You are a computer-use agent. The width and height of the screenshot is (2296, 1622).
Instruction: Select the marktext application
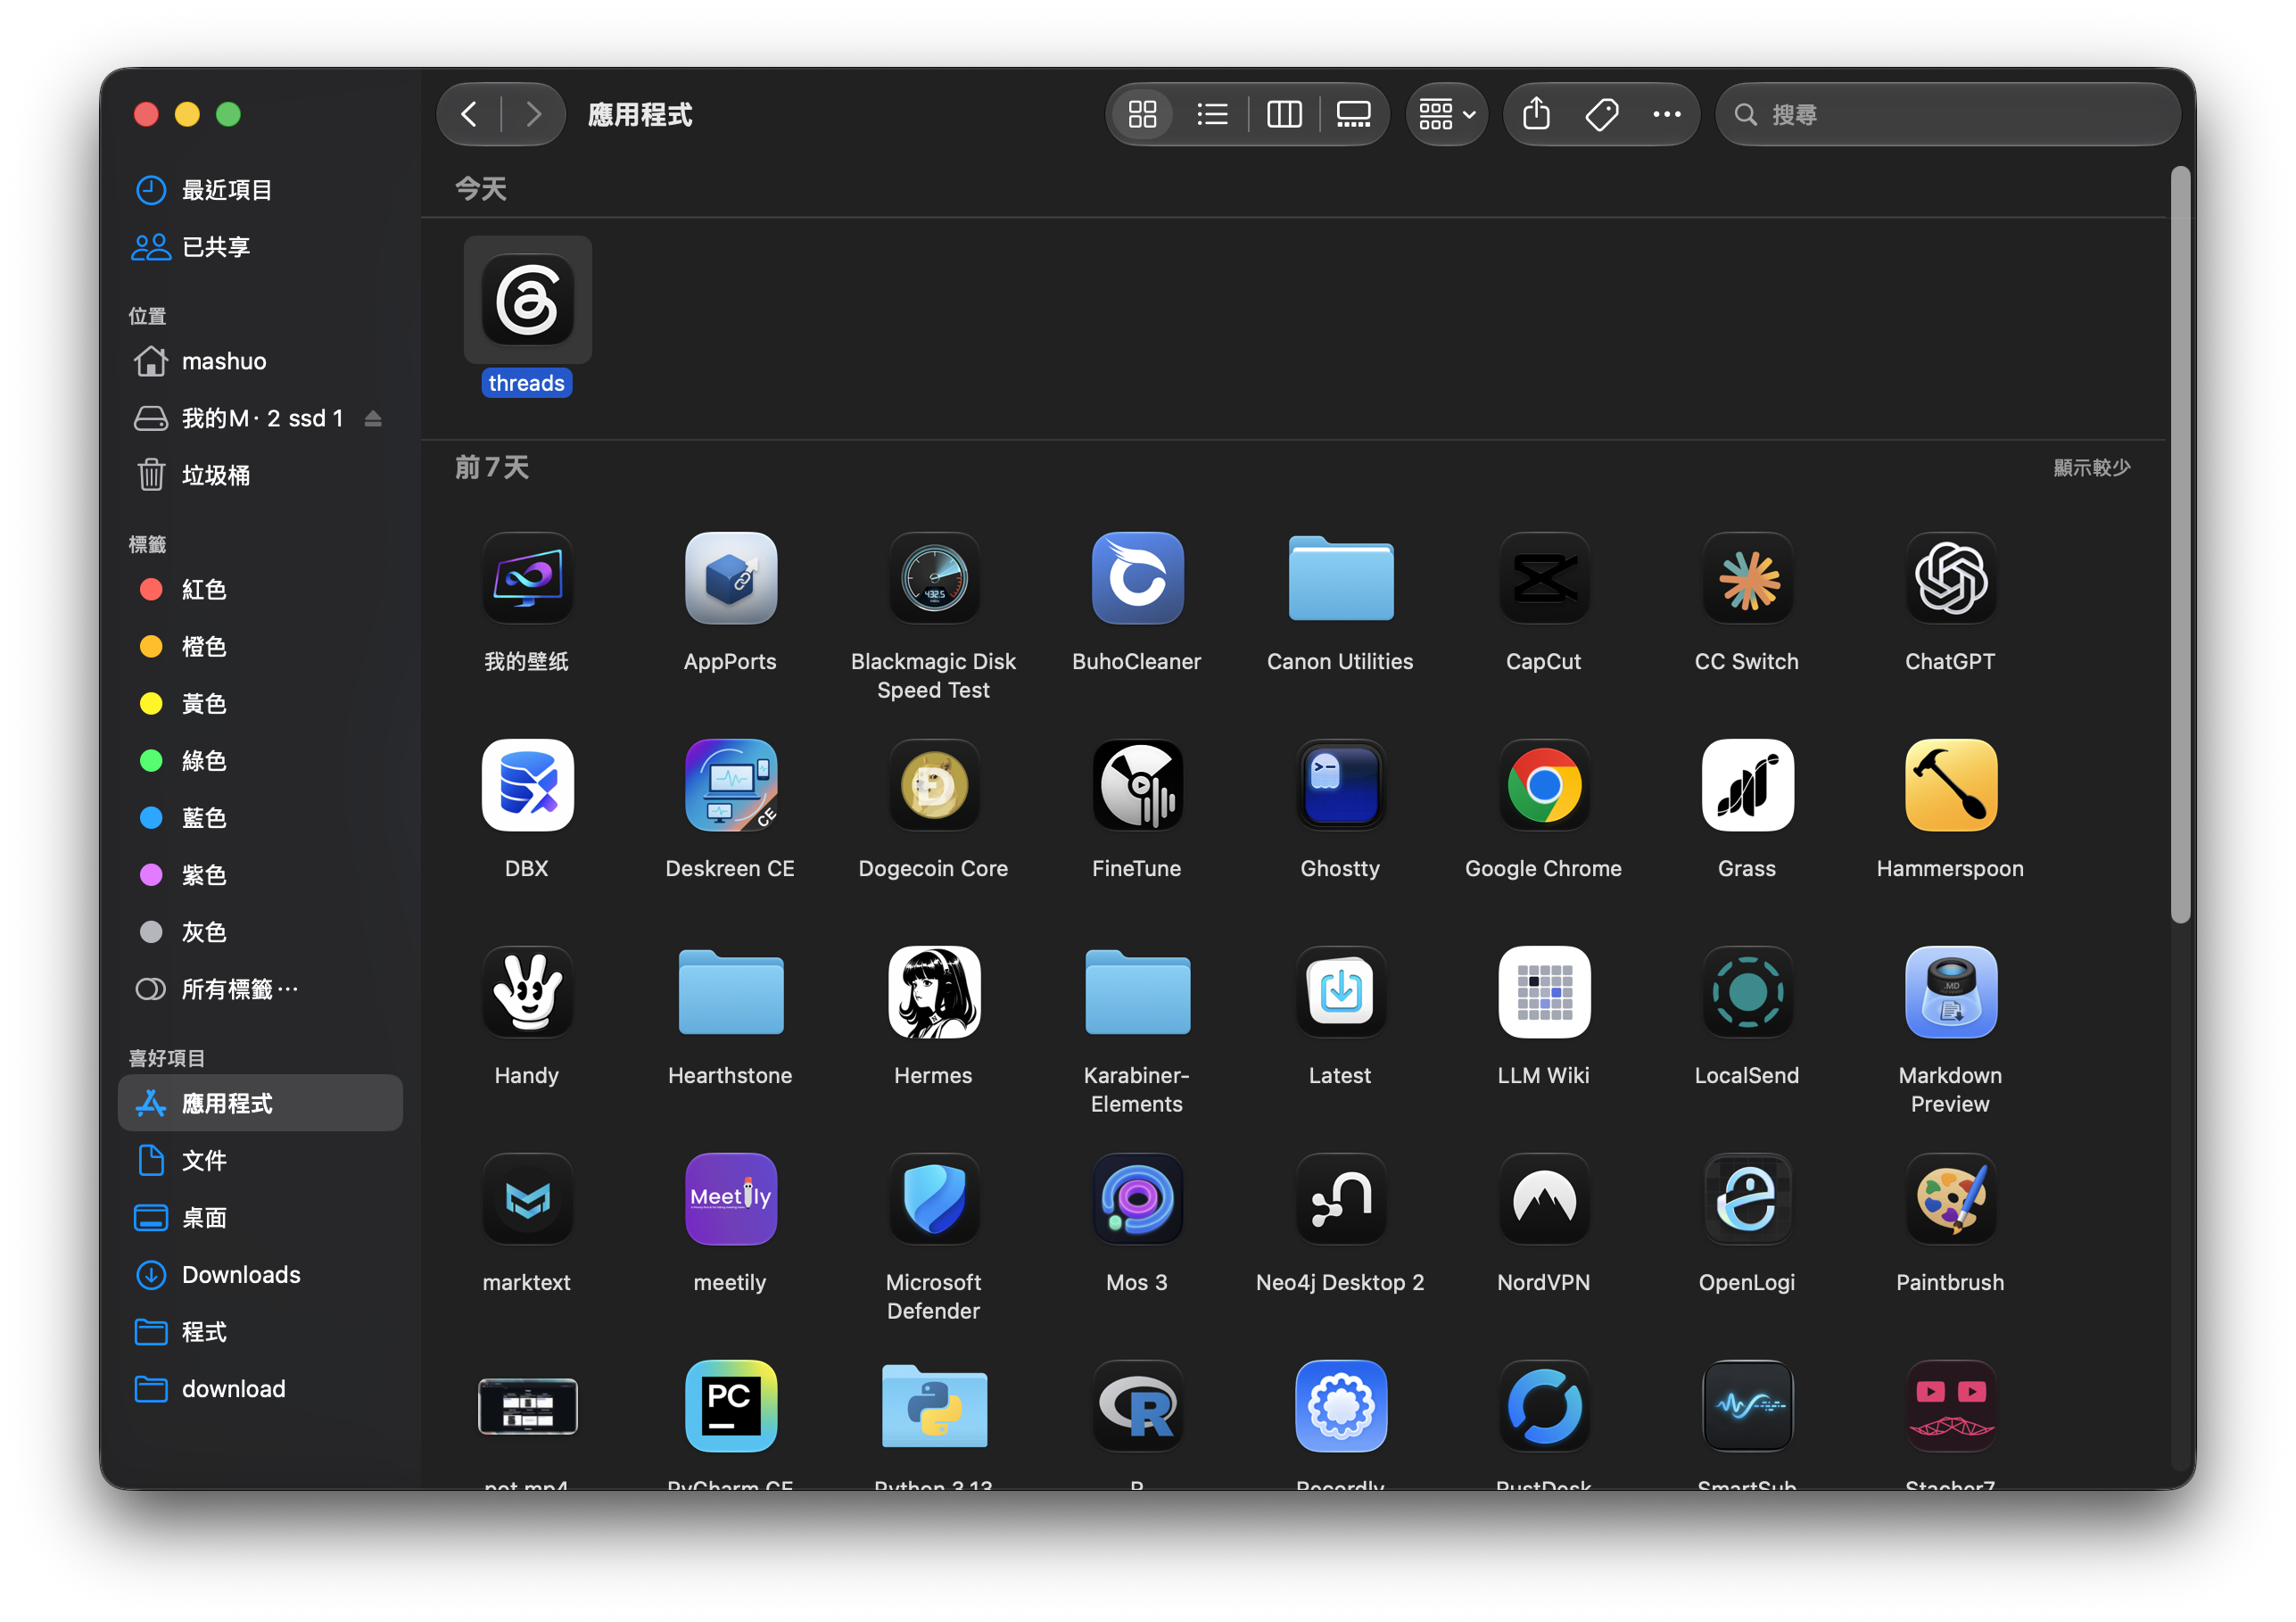point(527,1199)
